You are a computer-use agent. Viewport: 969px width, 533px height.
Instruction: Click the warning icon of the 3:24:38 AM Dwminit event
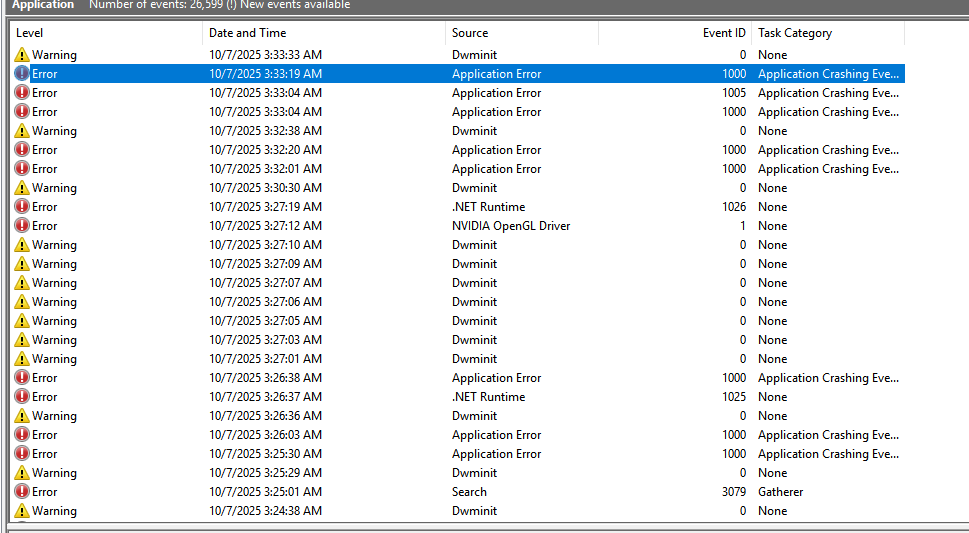22,511
